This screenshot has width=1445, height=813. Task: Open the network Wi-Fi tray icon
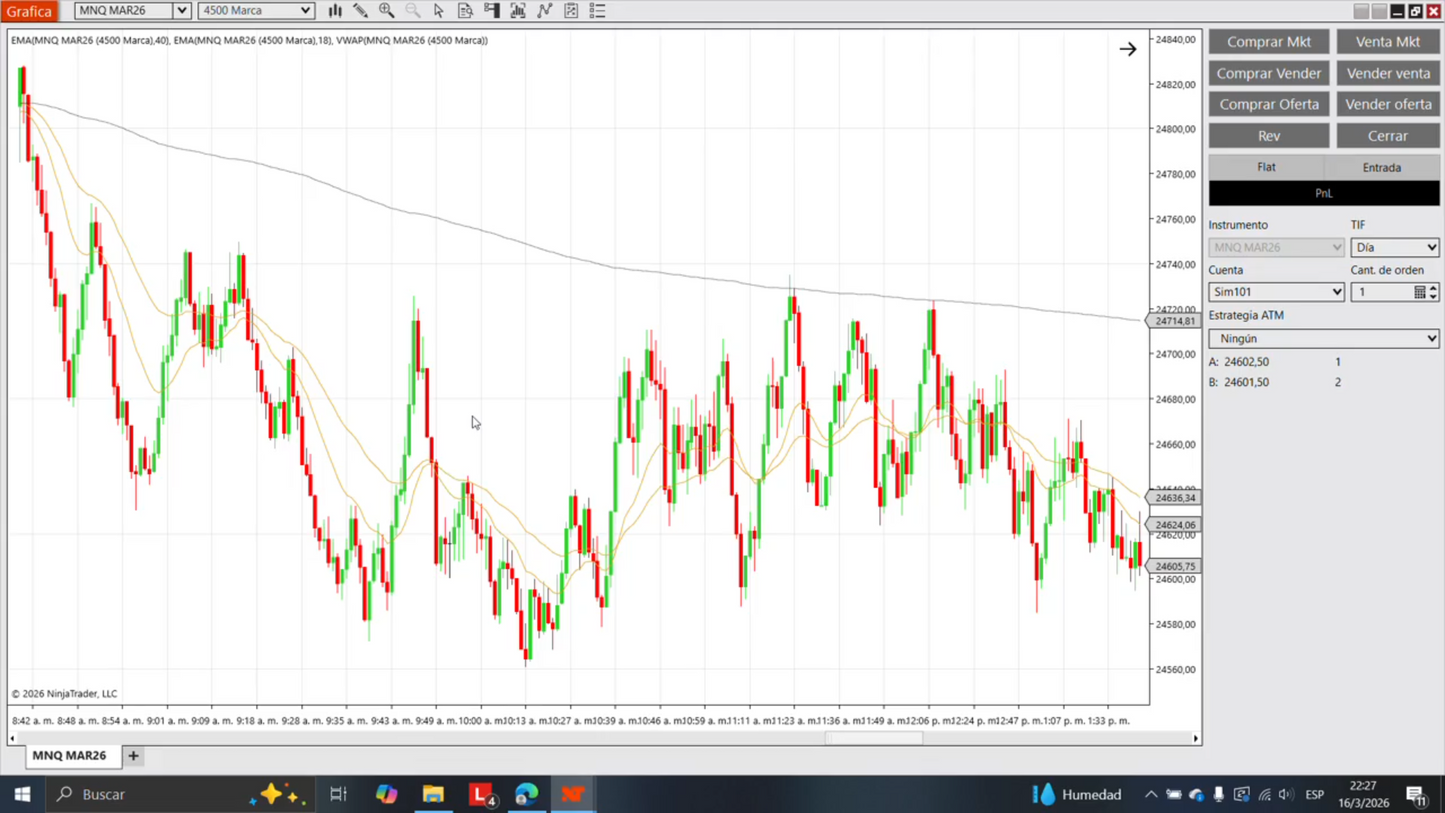pos(1264,795)
